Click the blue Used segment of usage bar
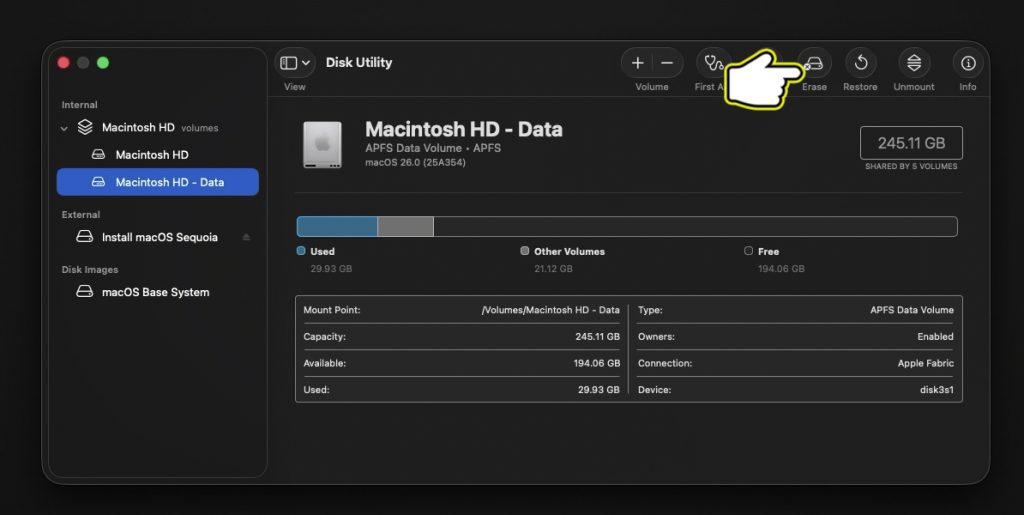This screenshot has width=1024, height=515. pyautogui.click(x=337, y=227)
